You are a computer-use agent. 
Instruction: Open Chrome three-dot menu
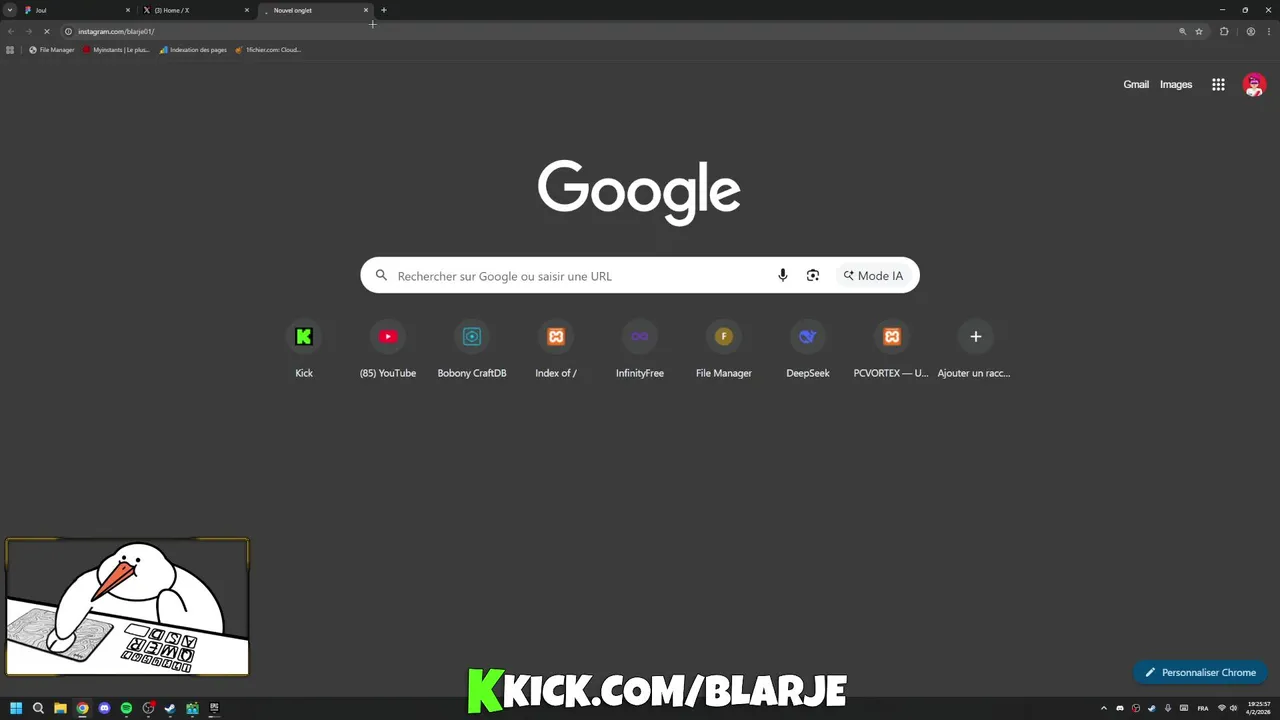pos(1268,31)
